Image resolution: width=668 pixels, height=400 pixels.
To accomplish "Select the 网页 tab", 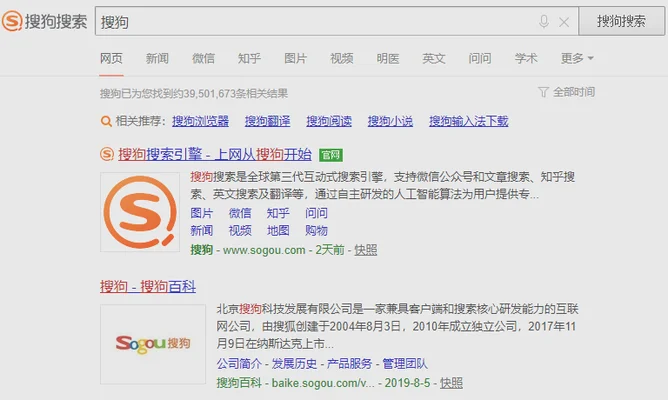I will pos(111,58).
